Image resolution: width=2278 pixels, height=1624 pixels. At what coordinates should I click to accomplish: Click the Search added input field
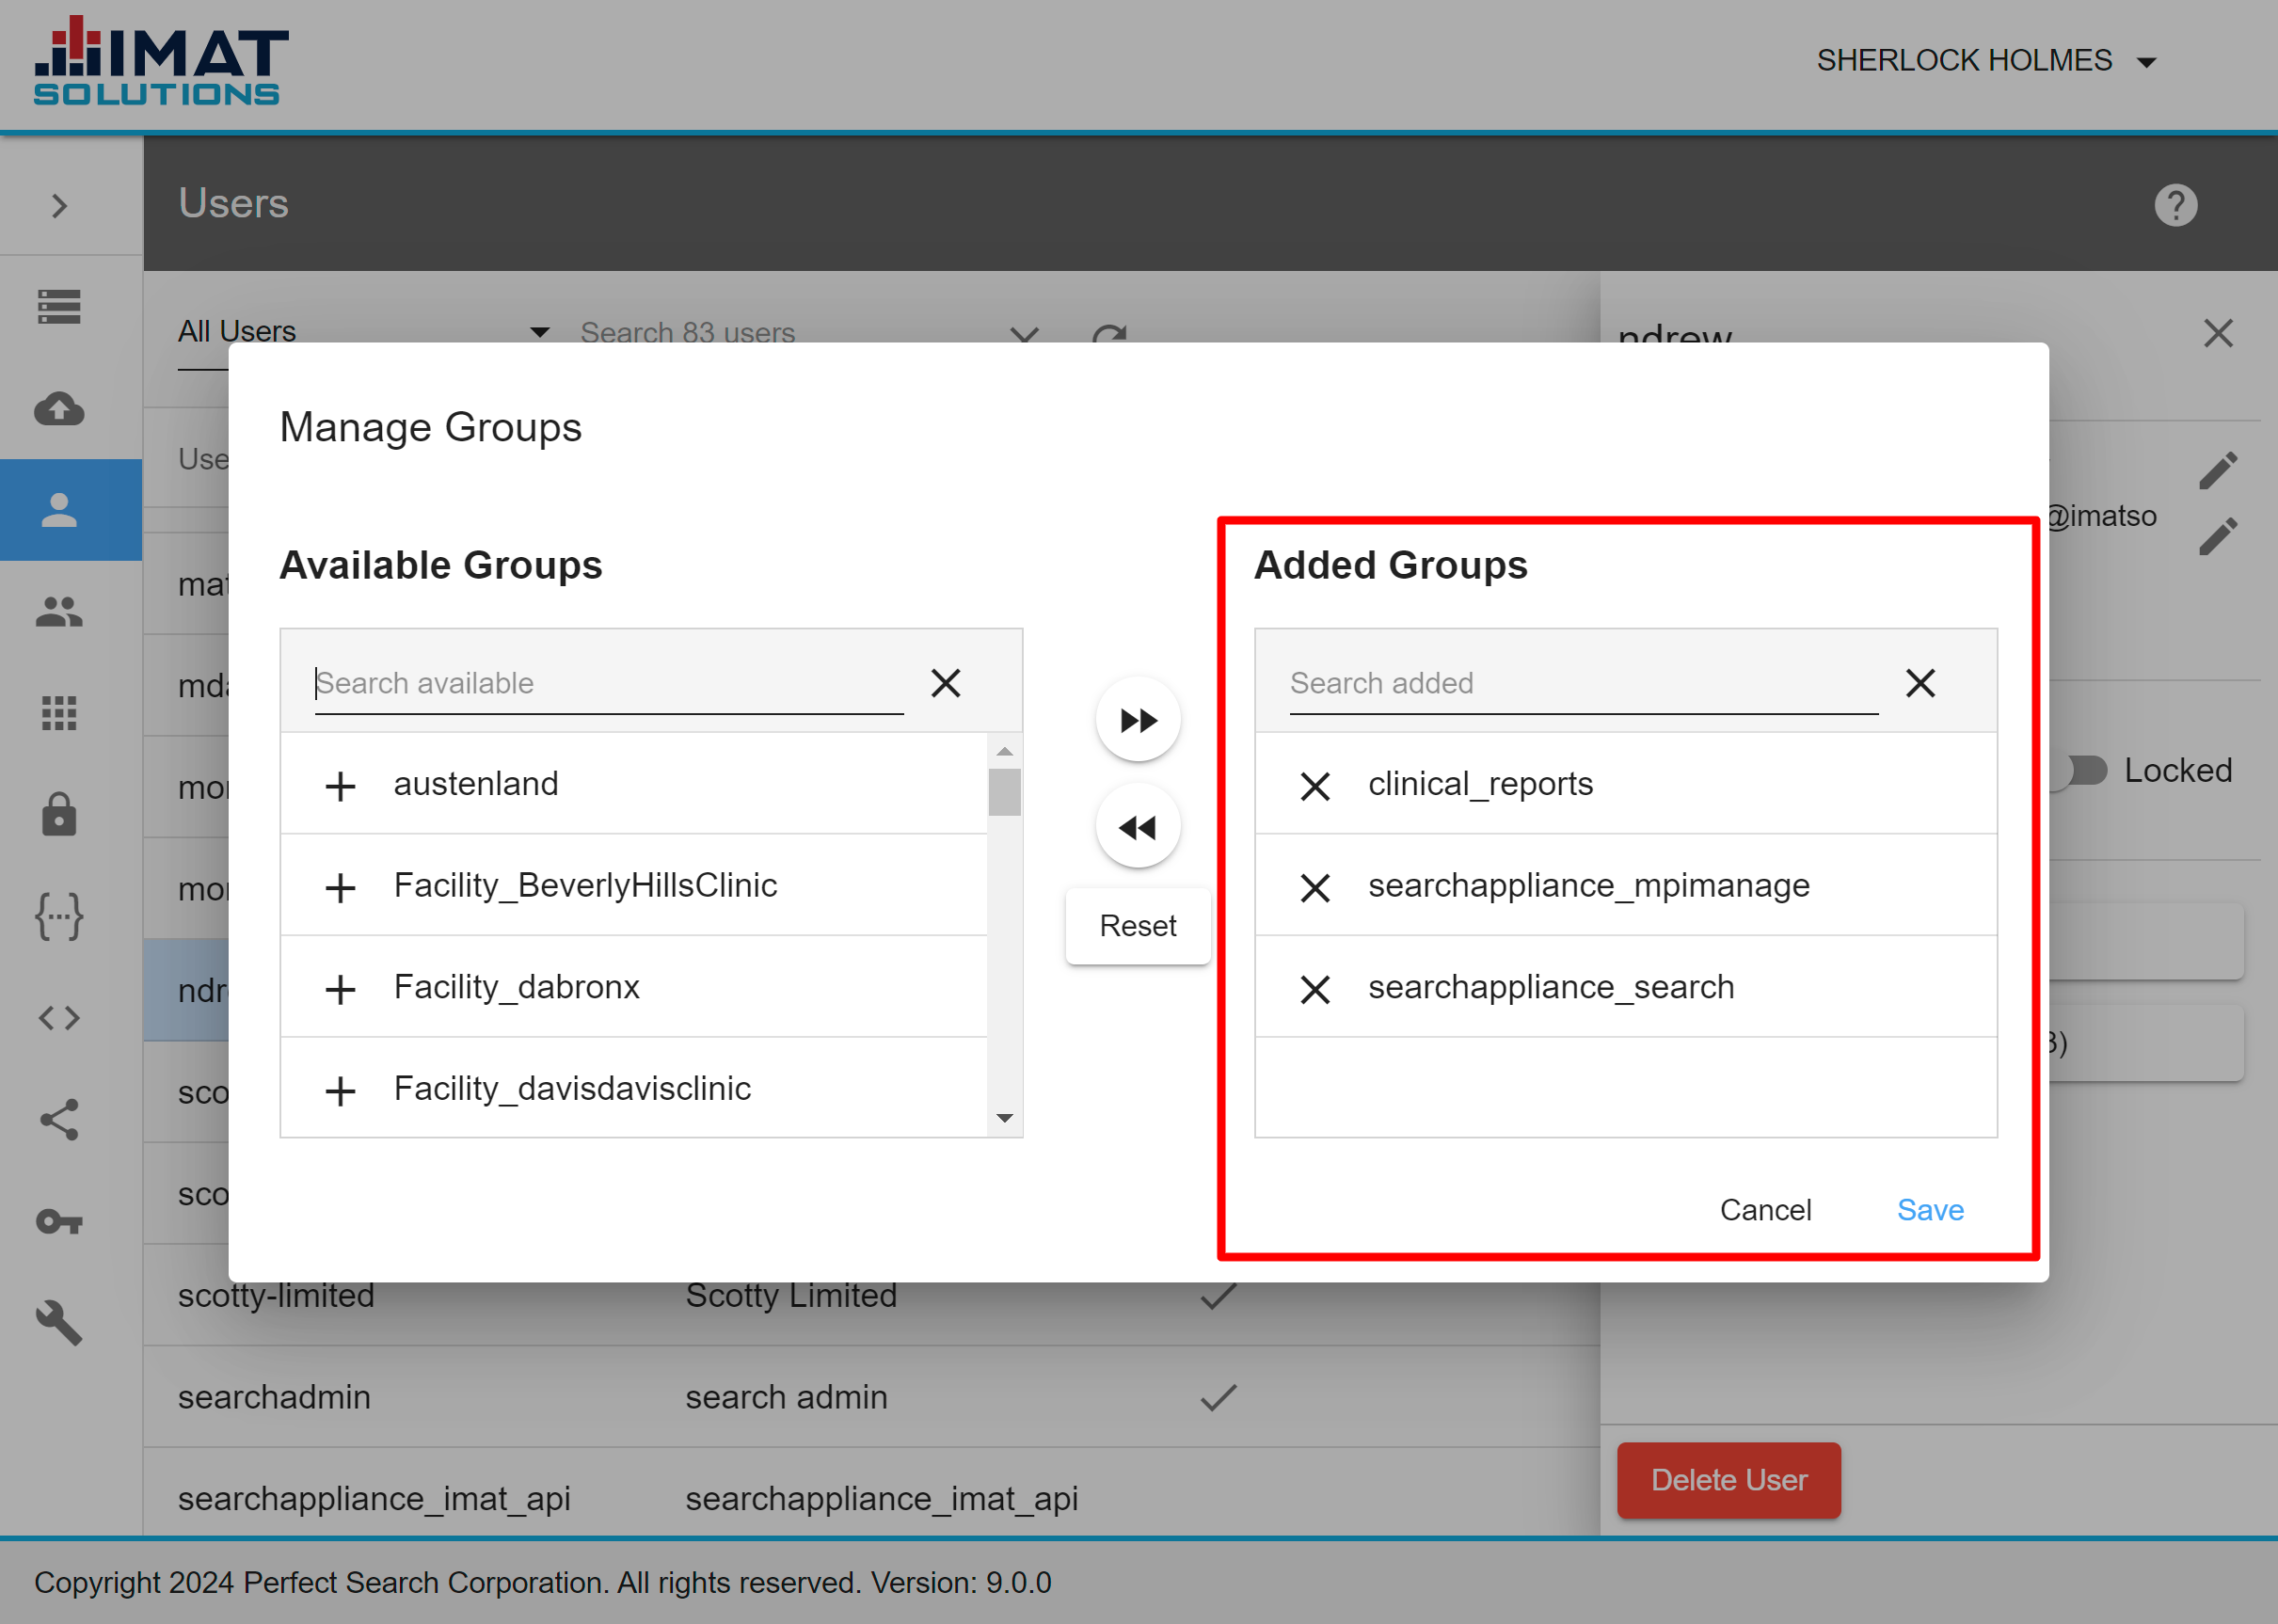tap(1583, 683)
